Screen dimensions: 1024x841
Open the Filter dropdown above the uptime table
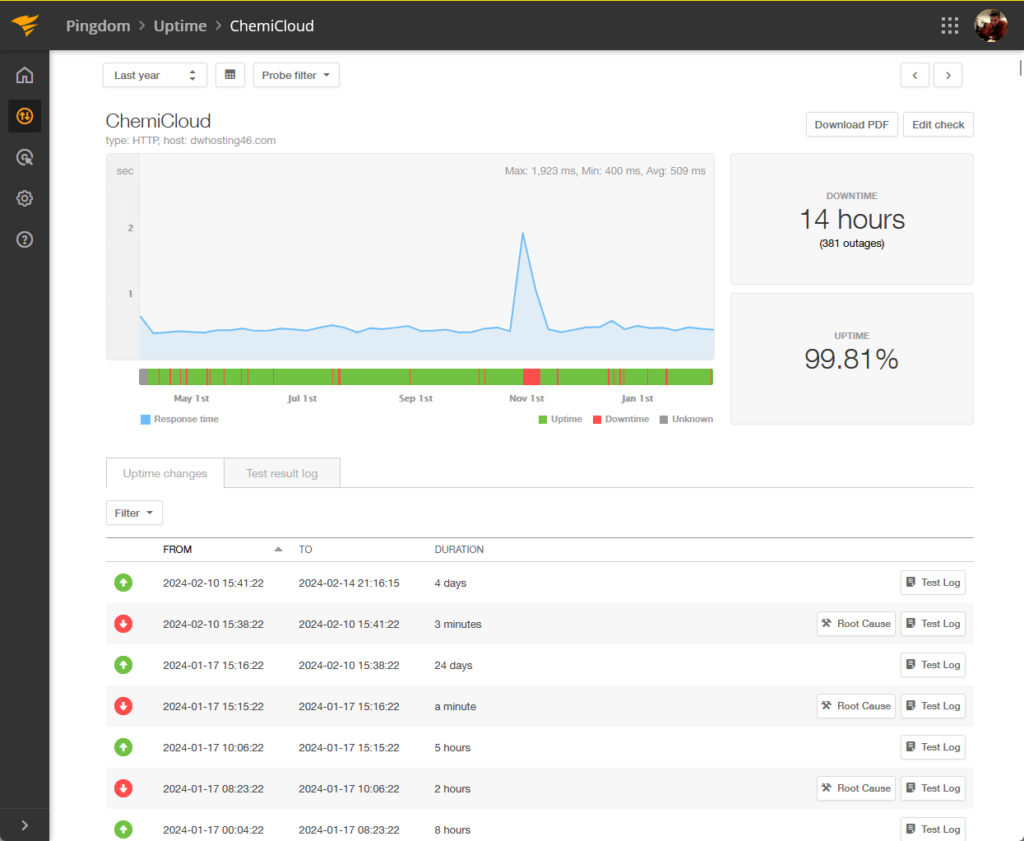pyautogui.click(x=133, y=512)
